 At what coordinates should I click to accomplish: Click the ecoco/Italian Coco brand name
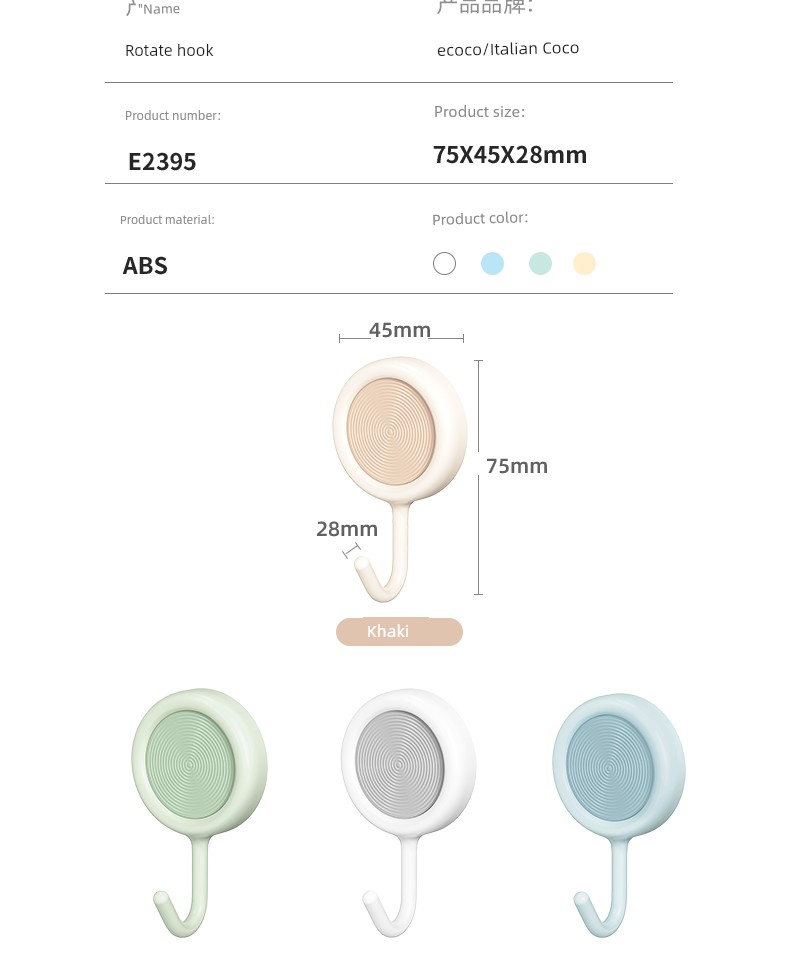point(508,48)
